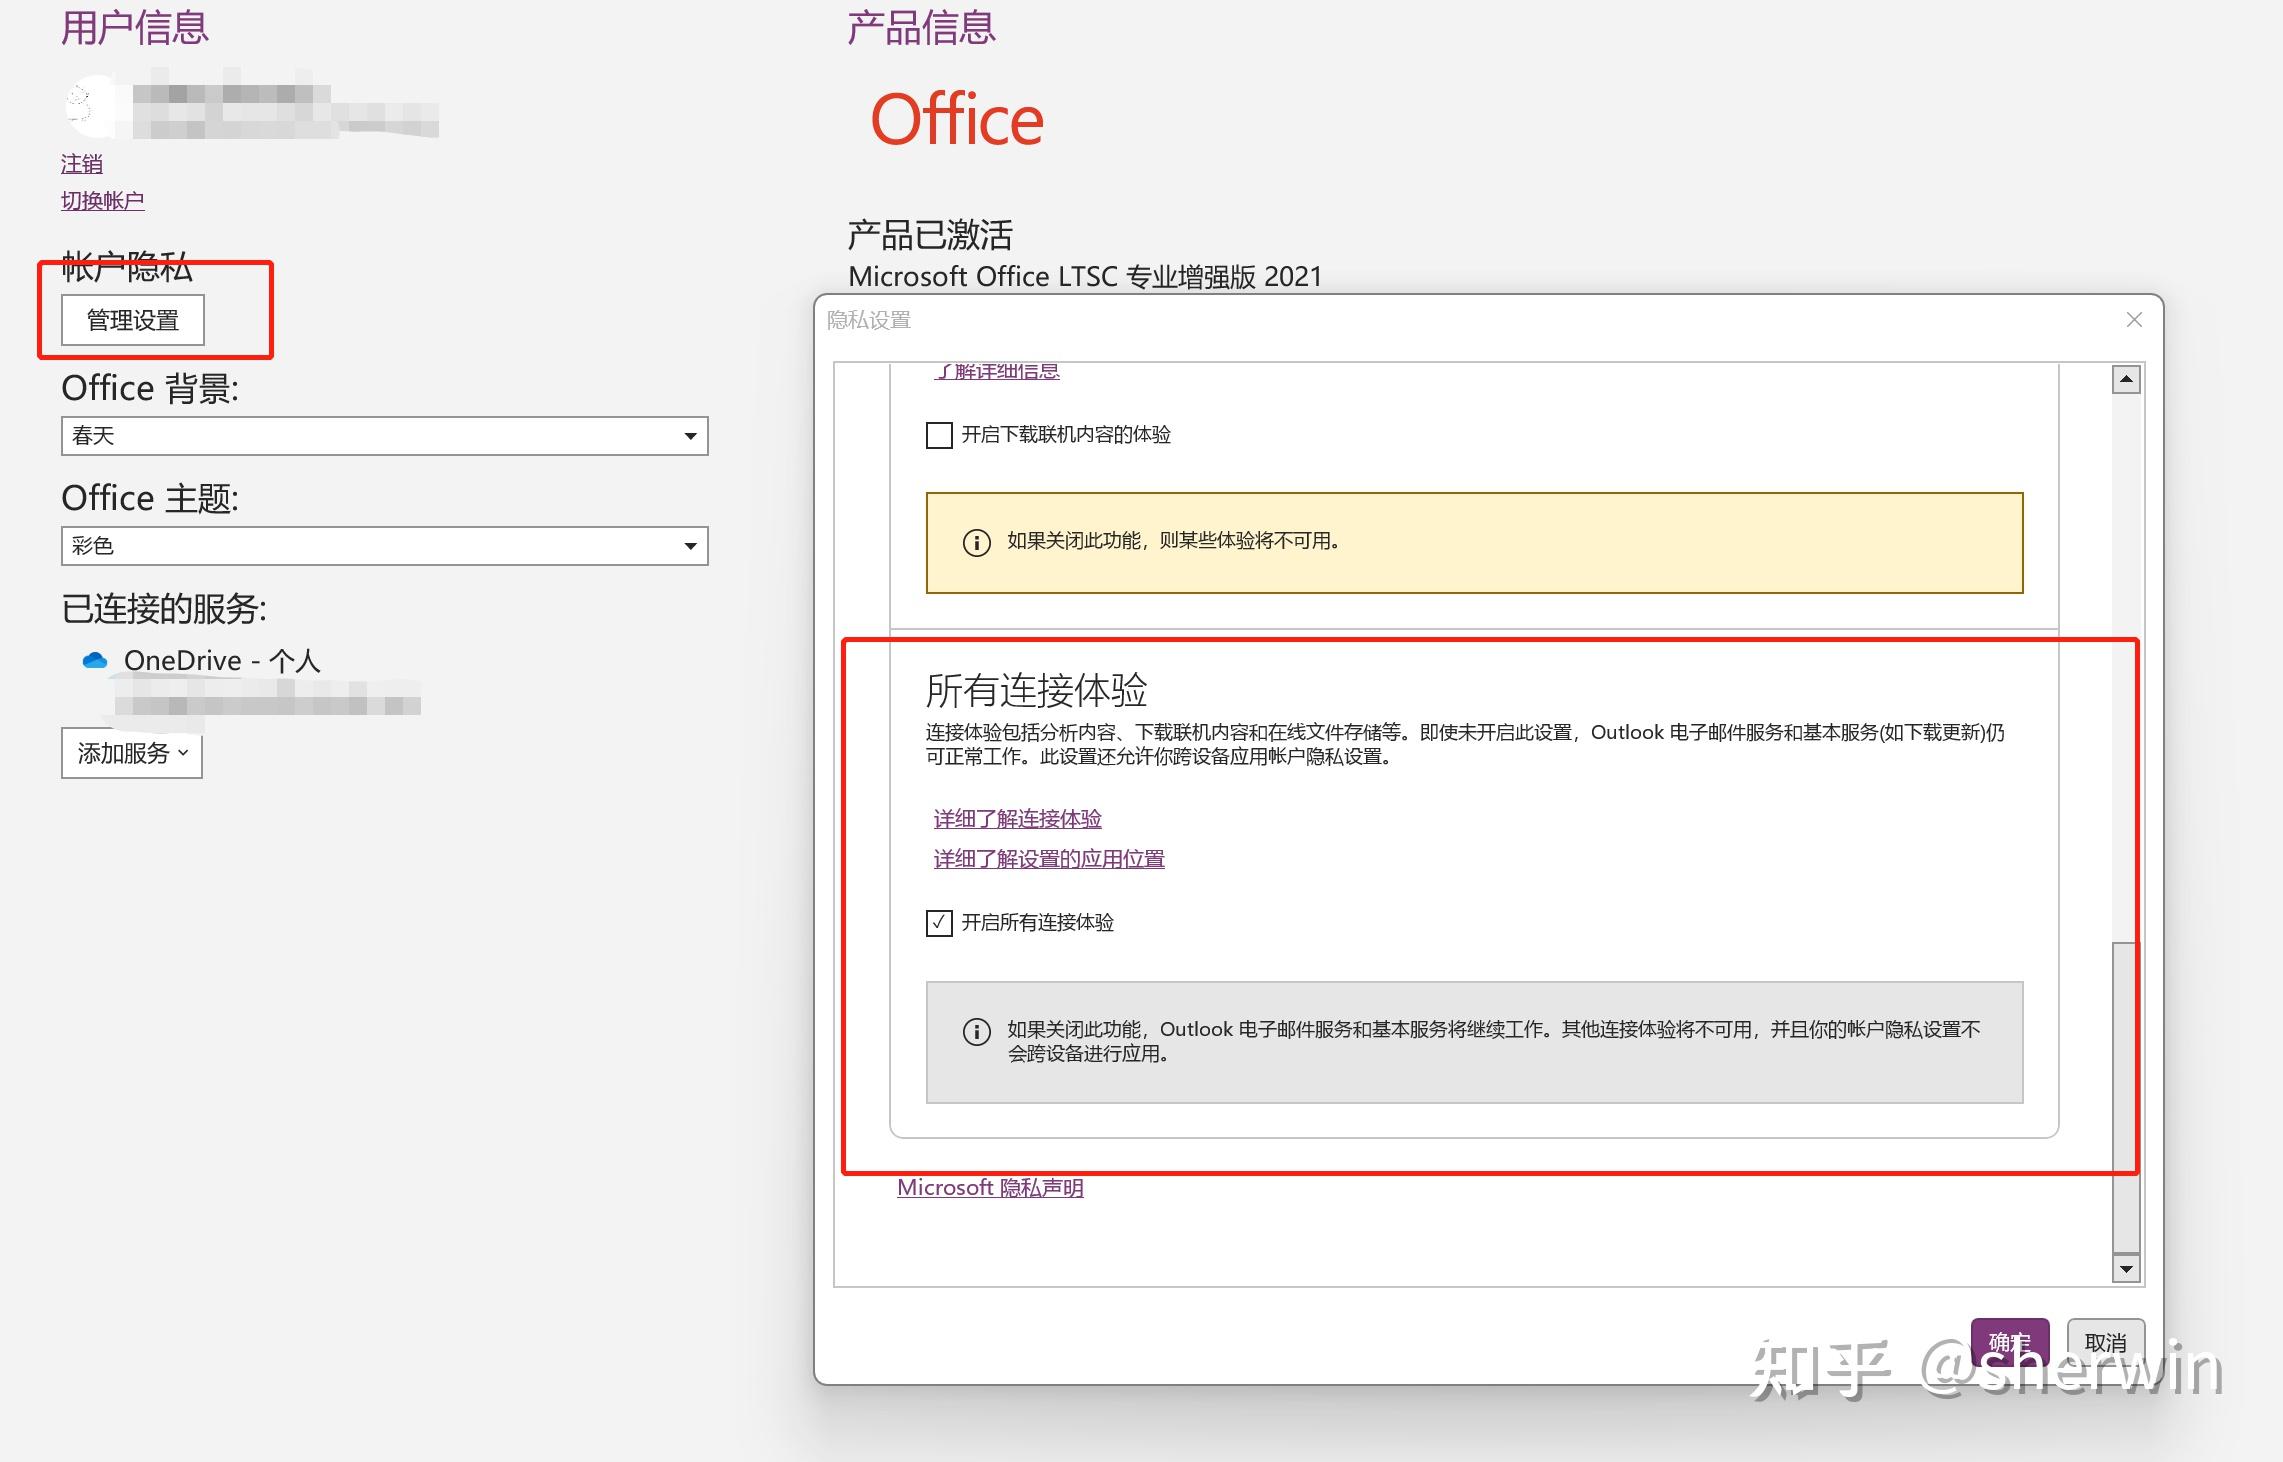The image size is (2283, 1462).
Task: Open the Office 背景 dropdown showing 春天
Action: (x=385, y=436)
